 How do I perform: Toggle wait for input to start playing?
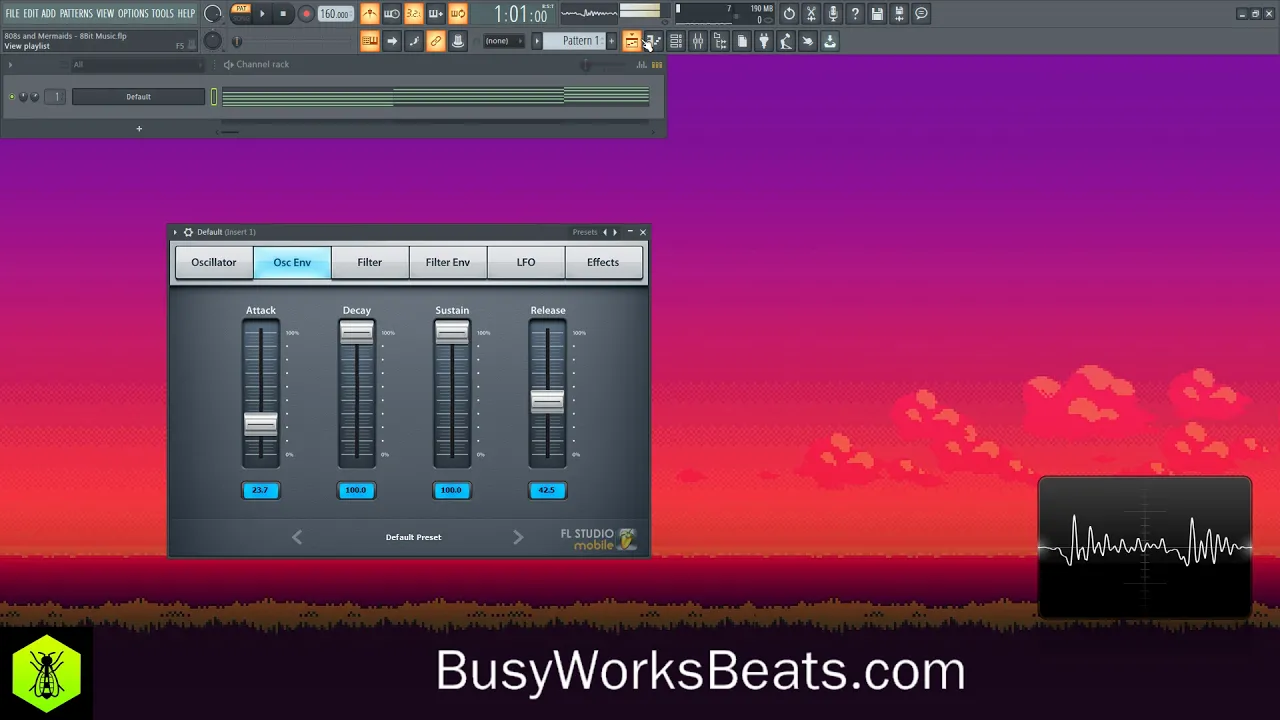coord(392,14)
